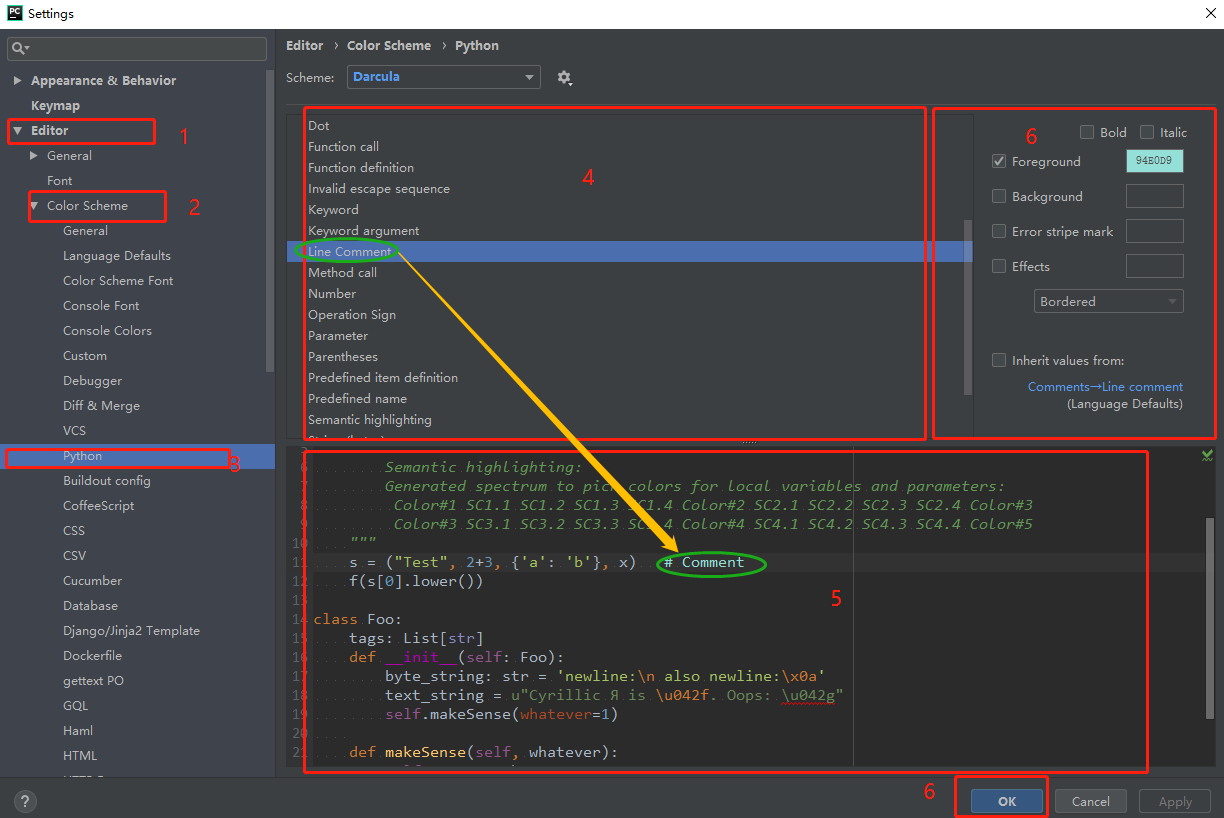Select Dockerfile item
This screenshot has height=818, width=1224.
92,655
